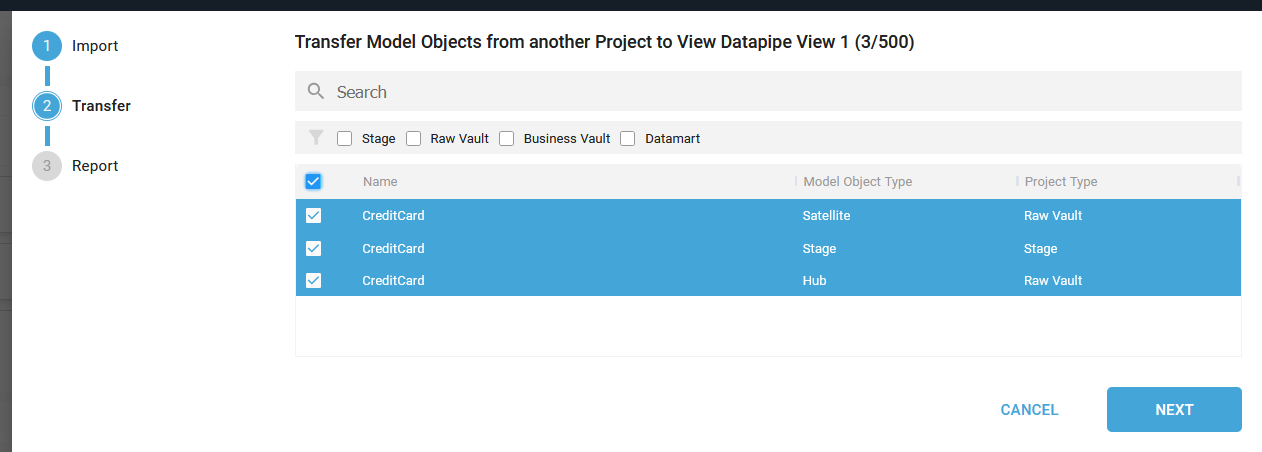Image resolution: width=1262 pixels, height=452 pixels.
Task: Toggle the Raw Vault filter checkbox
Action: pos(414,139)
